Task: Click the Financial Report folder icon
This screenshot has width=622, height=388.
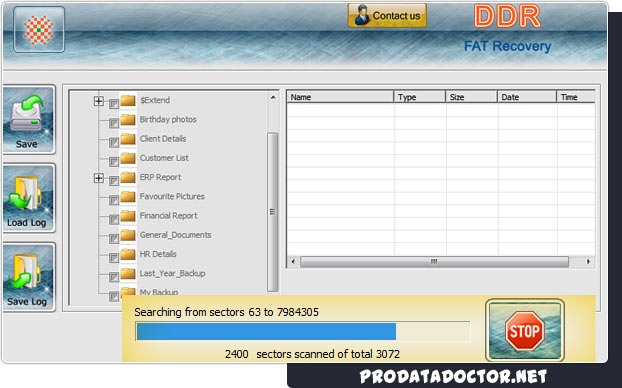Action: coord(128,216)
